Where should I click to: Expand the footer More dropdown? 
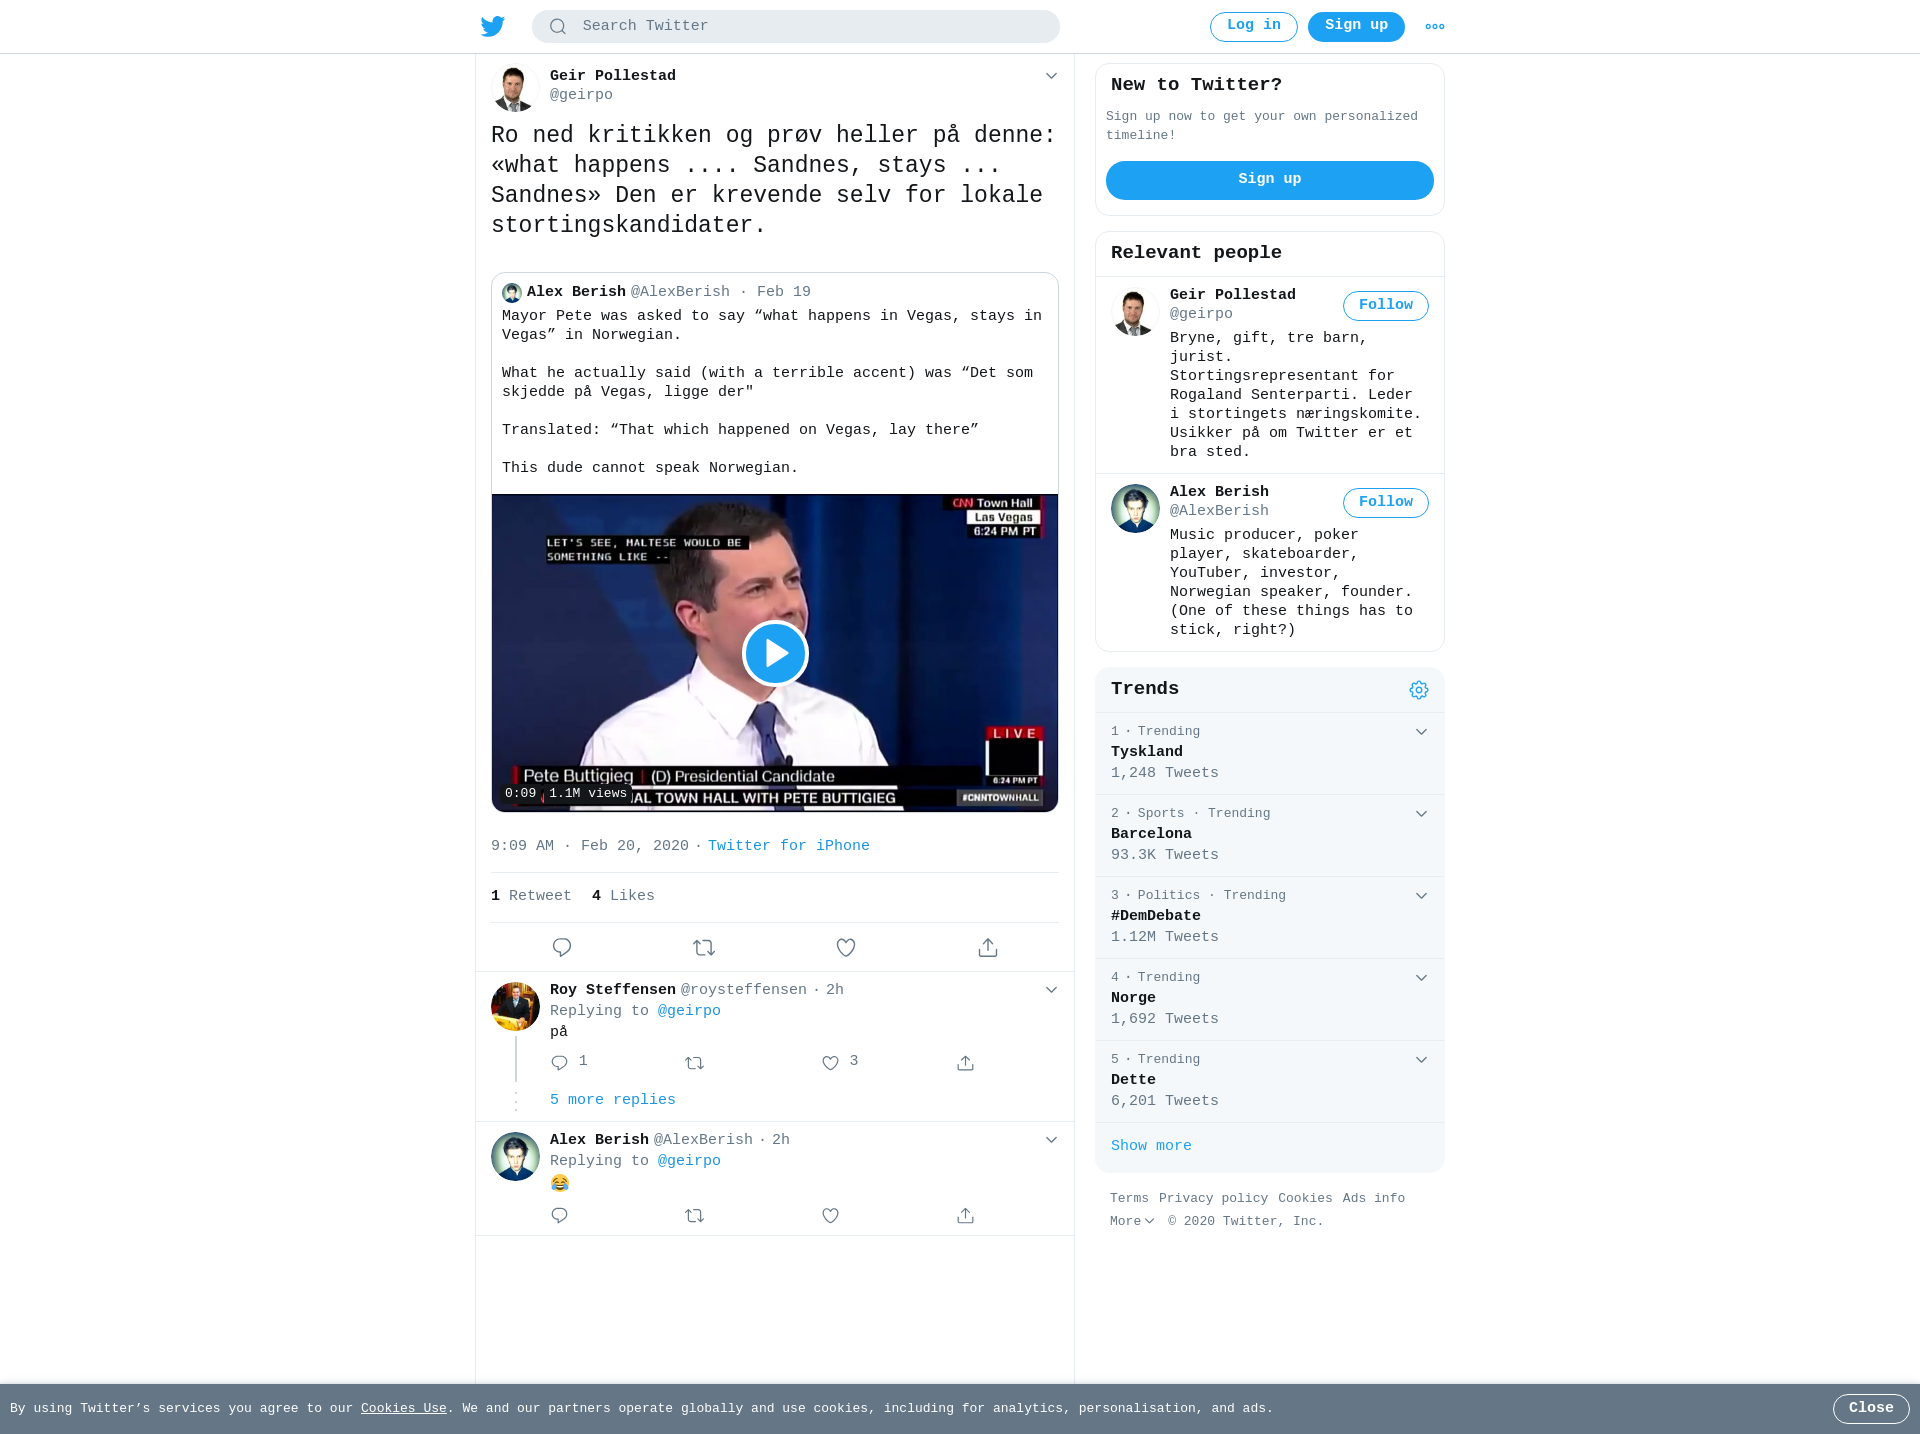tap(1132, 1221)
